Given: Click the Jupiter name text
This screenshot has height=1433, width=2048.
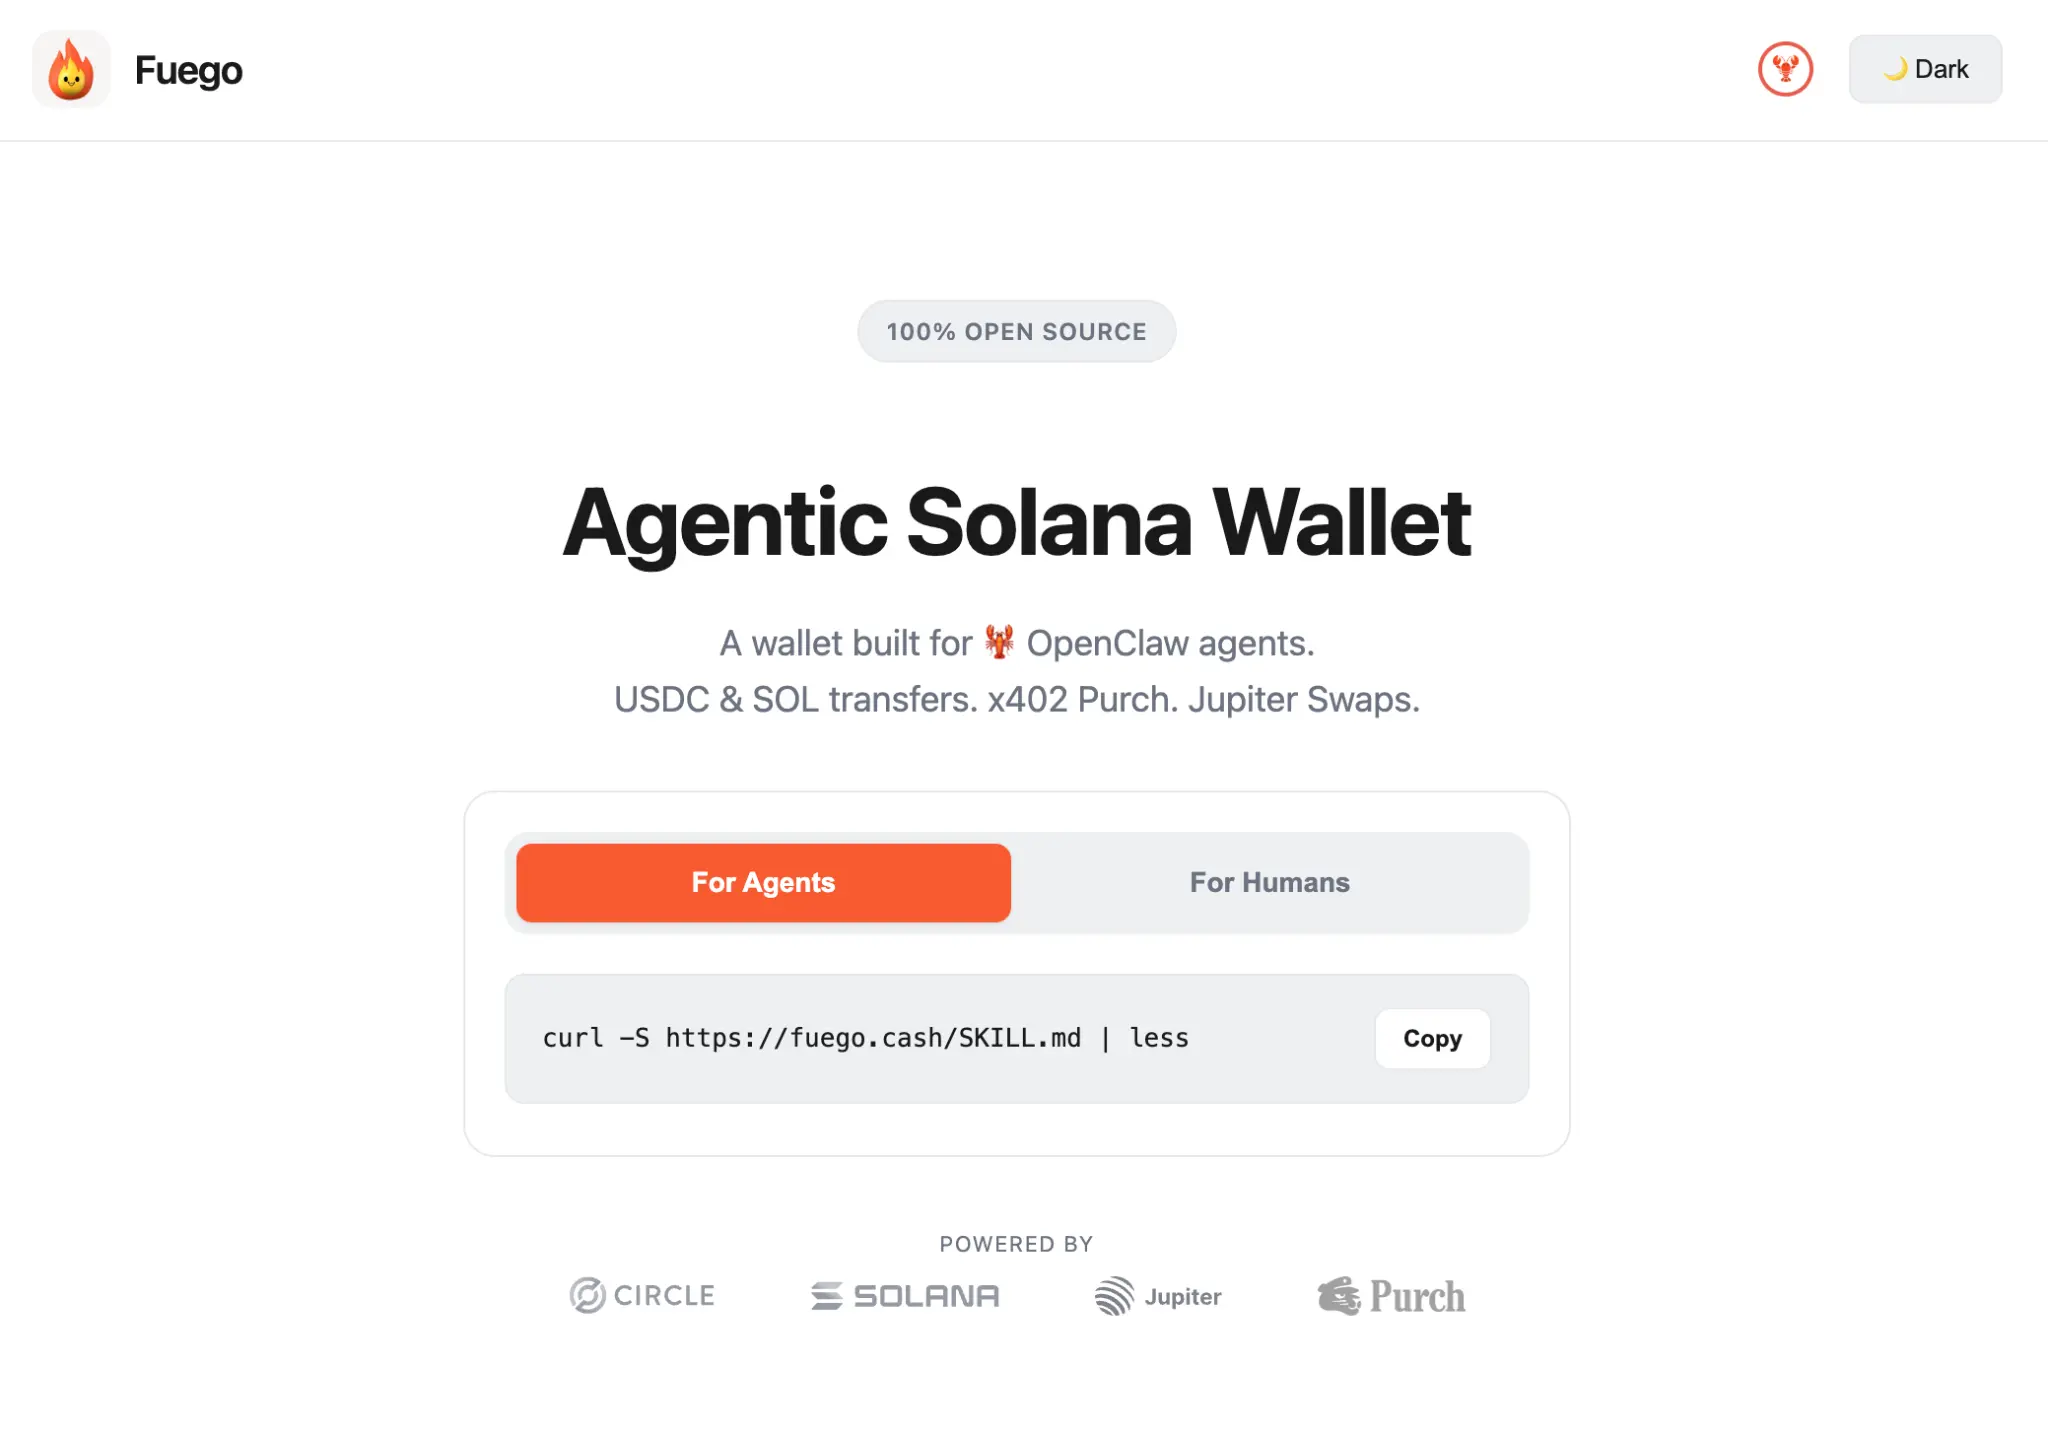Looking at the screenshot, I should coord(1183,1297).
